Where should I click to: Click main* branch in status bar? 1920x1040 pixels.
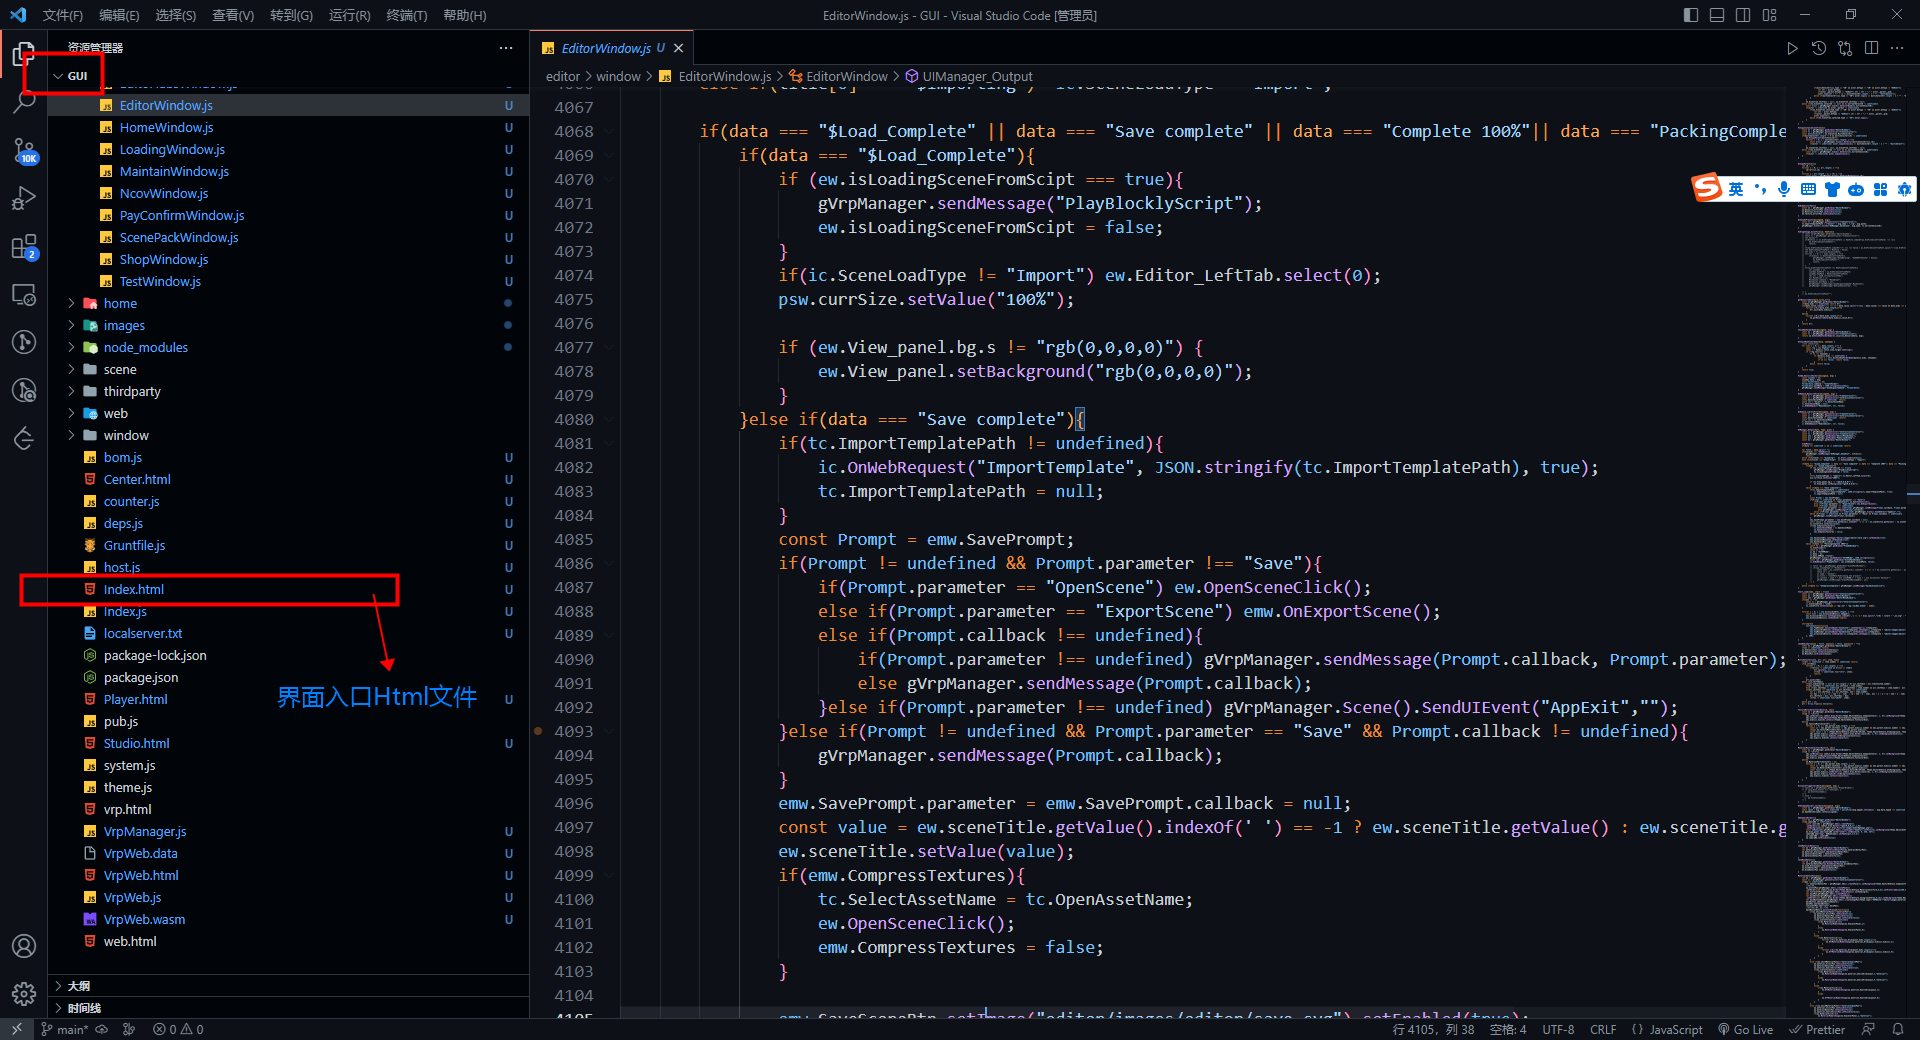(x=65, y=1029)
